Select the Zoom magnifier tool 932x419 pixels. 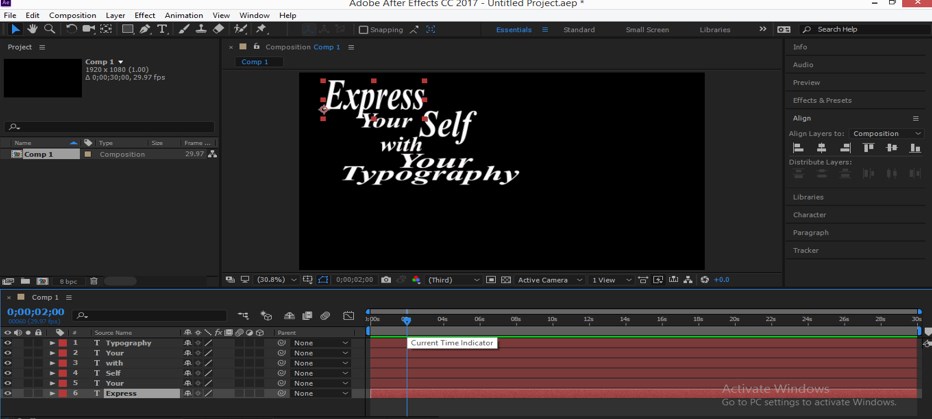[49, 29]
